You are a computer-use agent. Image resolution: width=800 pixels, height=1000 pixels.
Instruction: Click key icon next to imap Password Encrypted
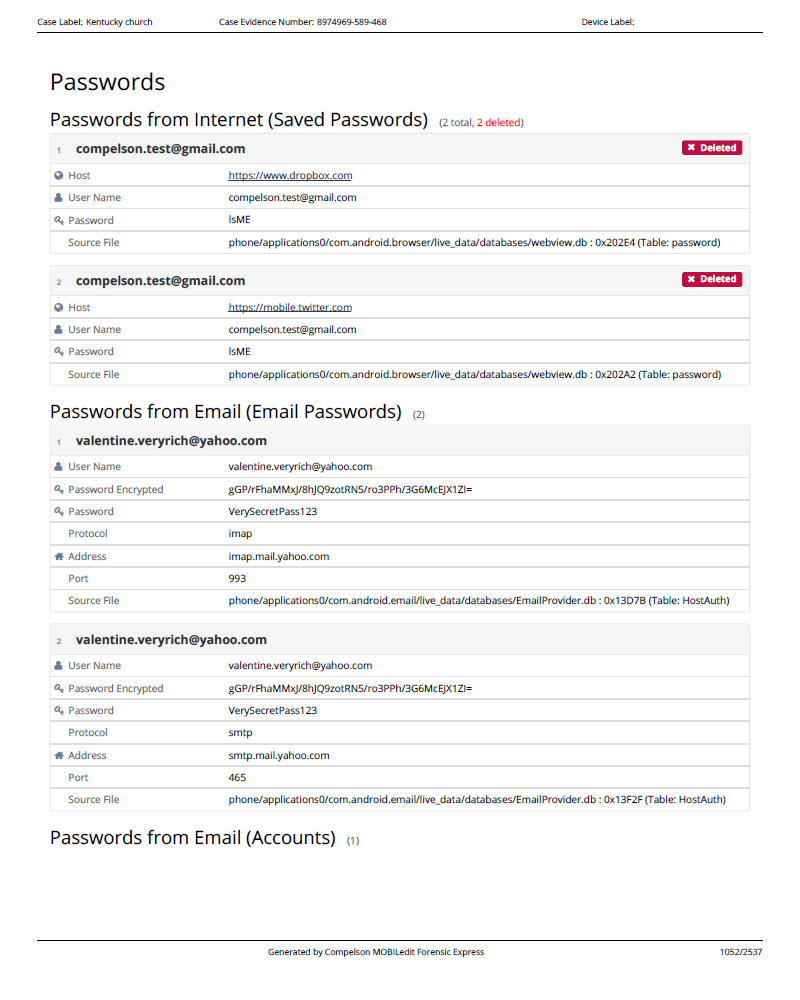click(x=59, y=489)
